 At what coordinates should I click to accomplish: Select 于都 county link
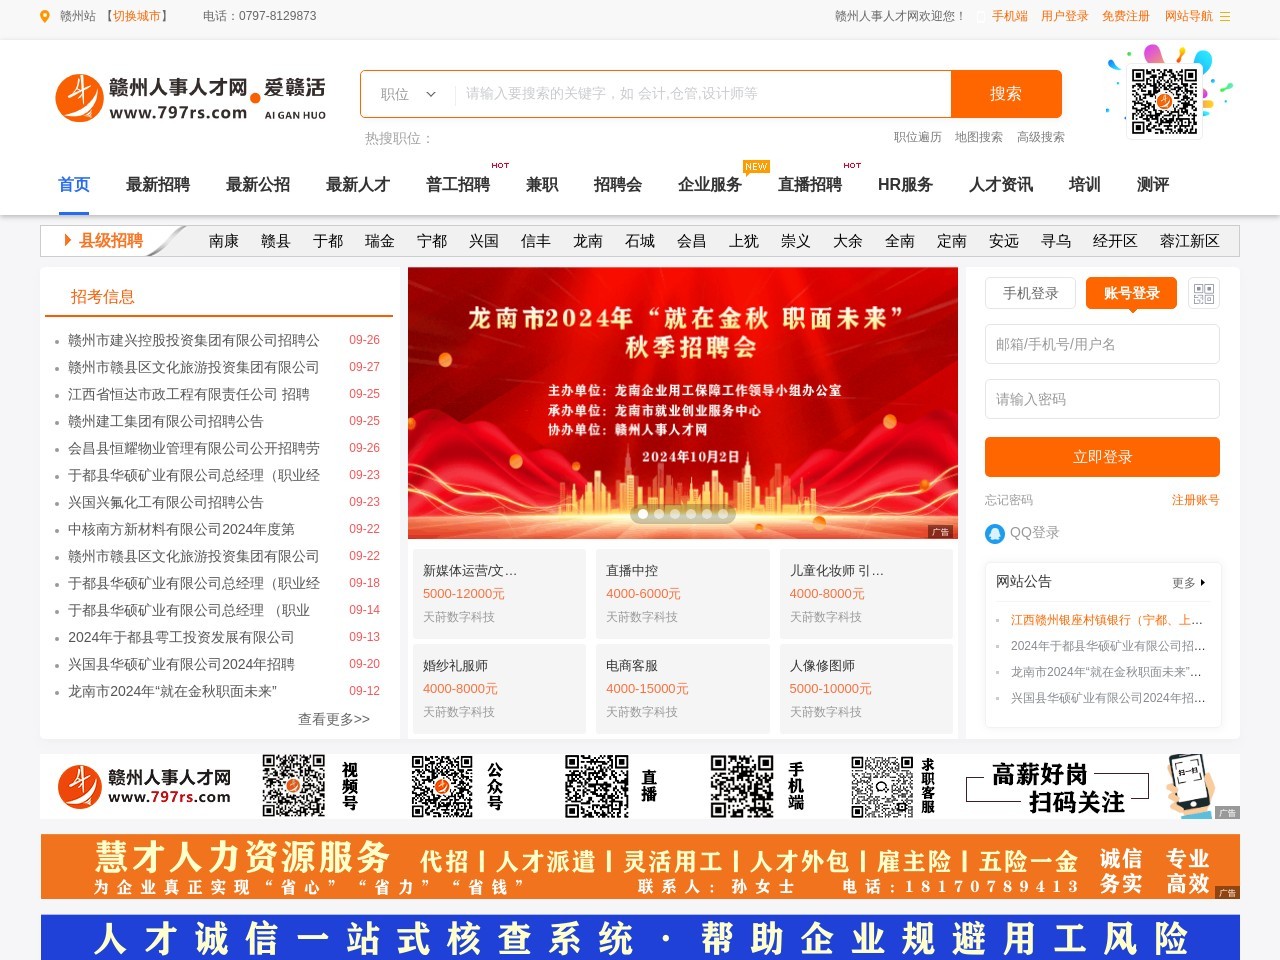point(328,241)
